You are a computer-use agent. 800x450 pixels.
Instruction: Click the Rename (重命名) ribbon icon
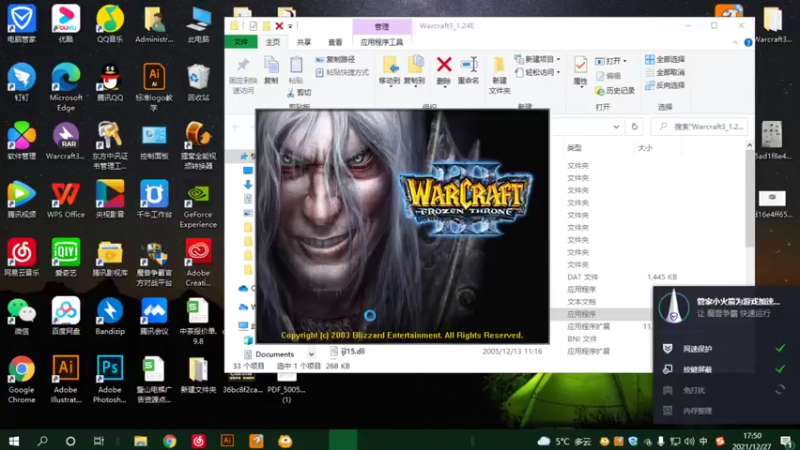468,65
